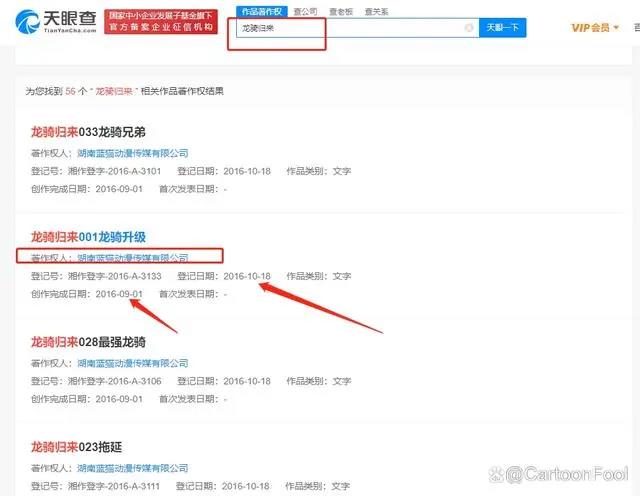Switch to the 查关系 tab
This screenshot has width=640, height=496.
tap(376, 12)
